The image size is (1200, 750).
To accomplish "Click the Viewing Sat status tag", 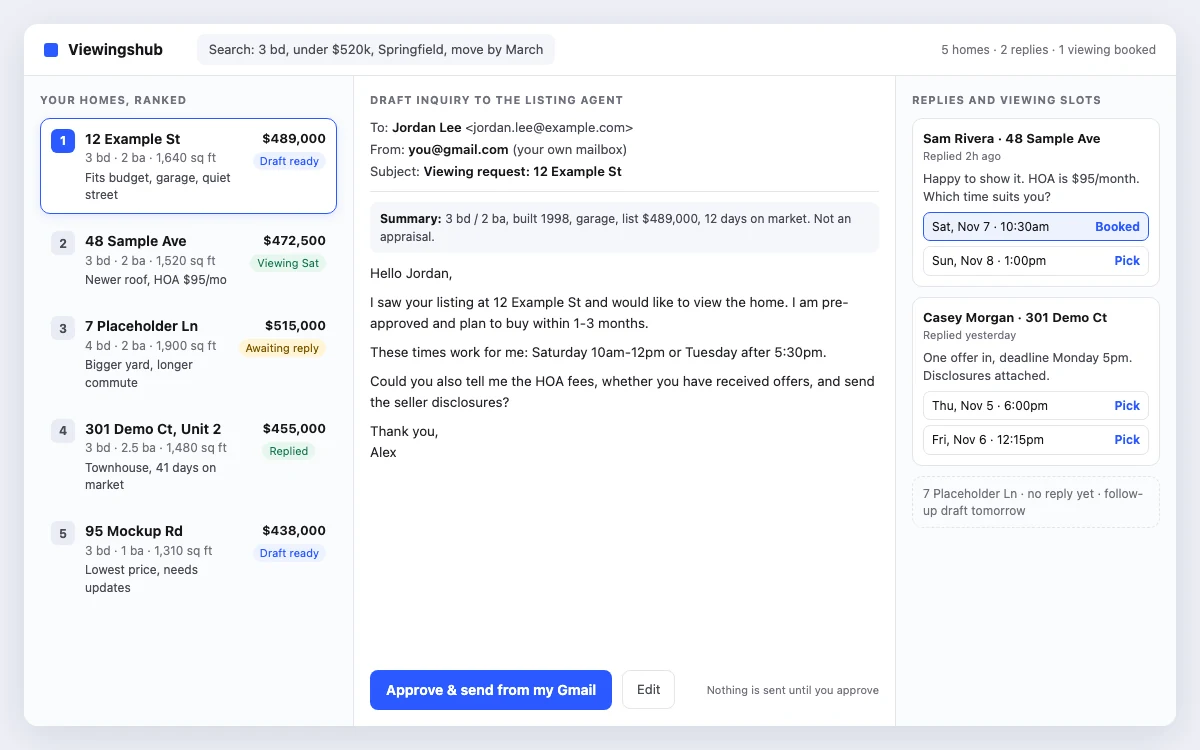I will (x=288, y=263).
